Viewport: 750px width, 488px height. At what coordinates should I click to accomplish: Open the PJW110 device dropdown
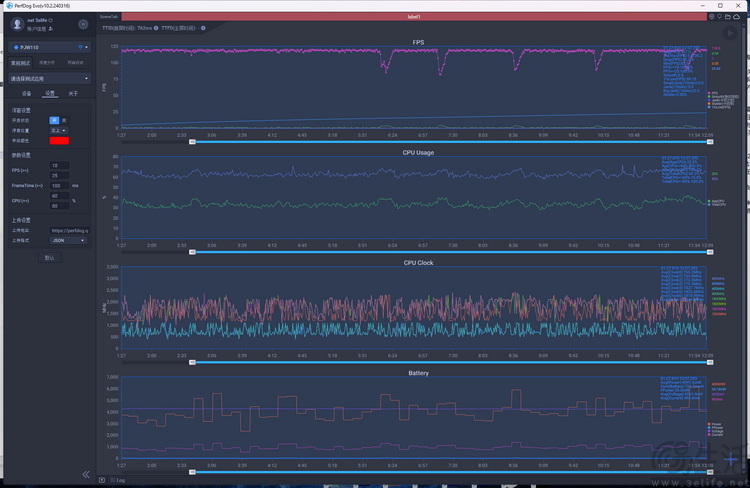pyautogui.click(x=49, y=47)
